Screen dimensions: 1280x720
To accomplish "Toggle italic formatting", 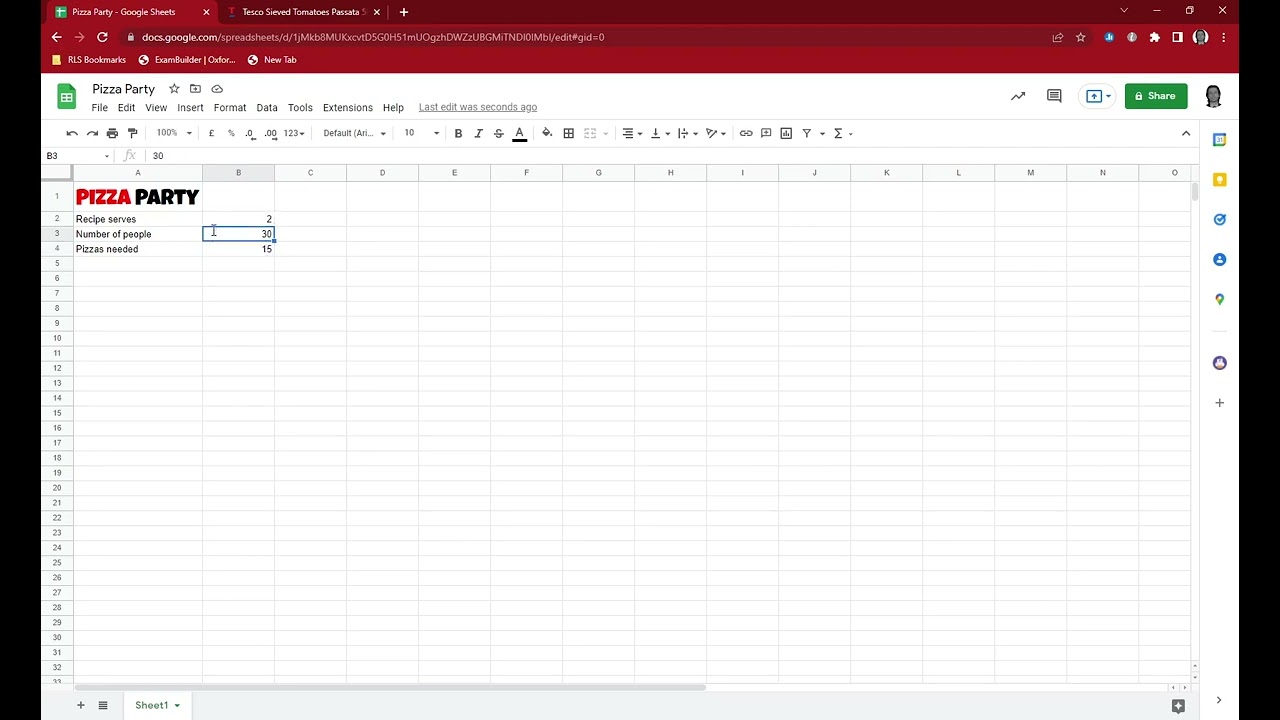I will click(478, 133).
